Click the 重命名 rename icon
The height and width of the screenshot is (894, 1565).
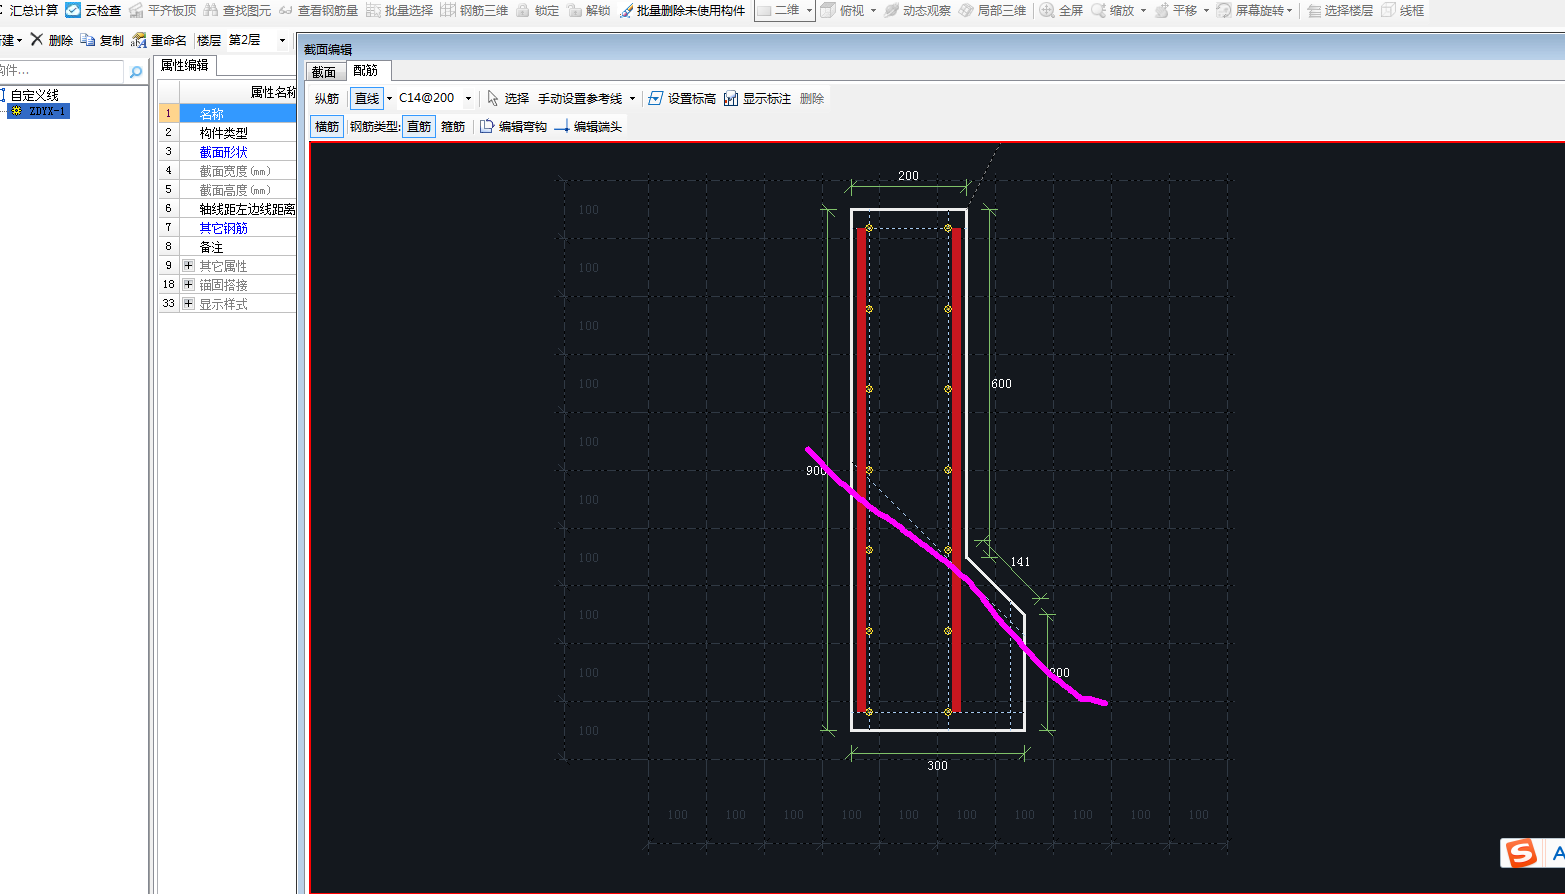click(139, 40)
